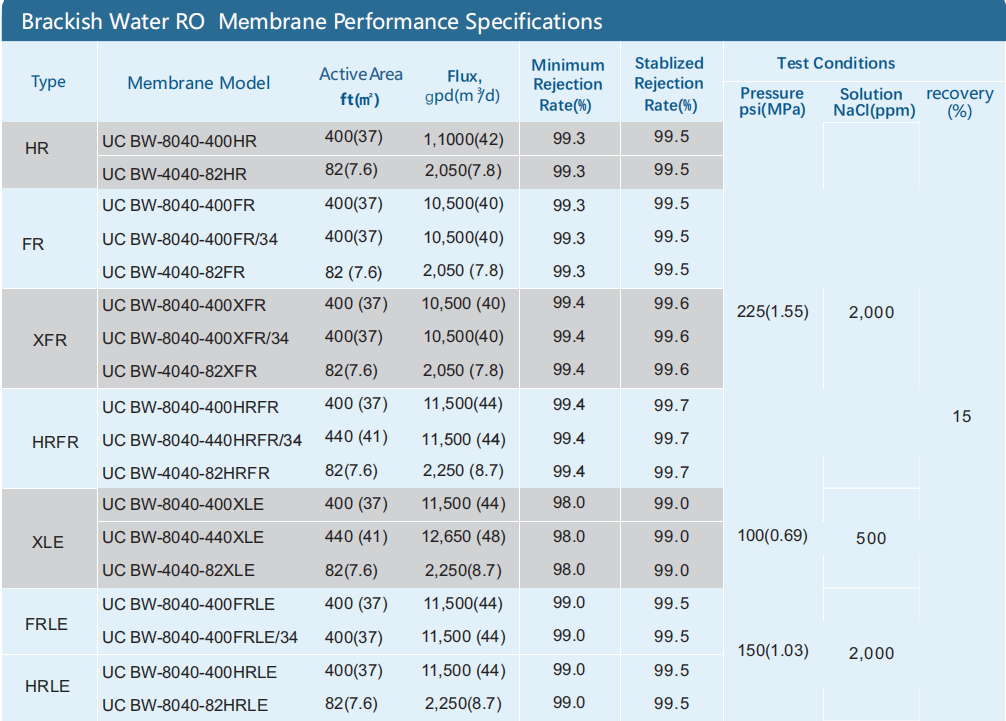
Task: Click flux '12,650 (48)' for 440XLE
Action: pos(463,537)
